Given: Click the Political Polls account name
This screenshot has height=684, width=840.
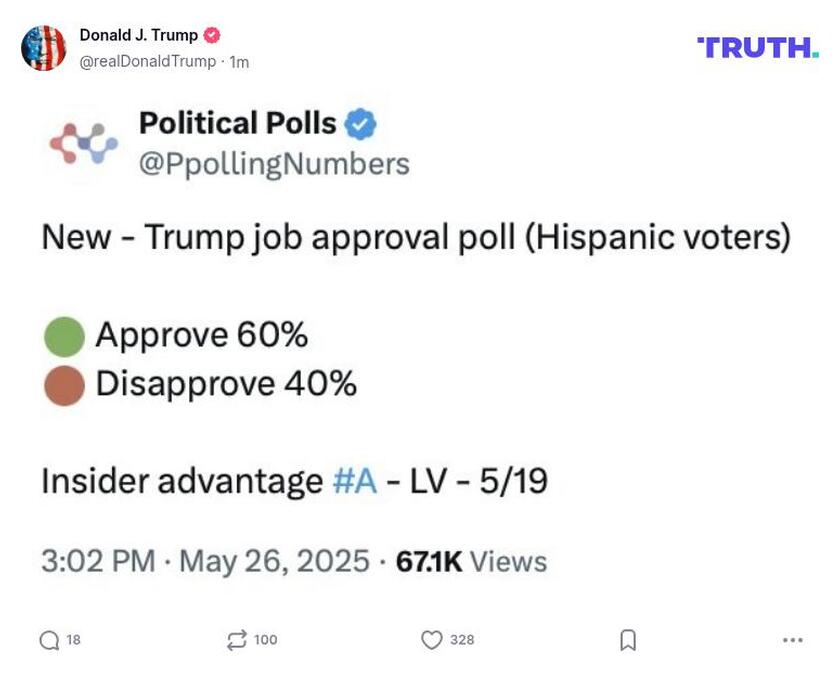Looking at the screenshot, I should tap(238, 124).
